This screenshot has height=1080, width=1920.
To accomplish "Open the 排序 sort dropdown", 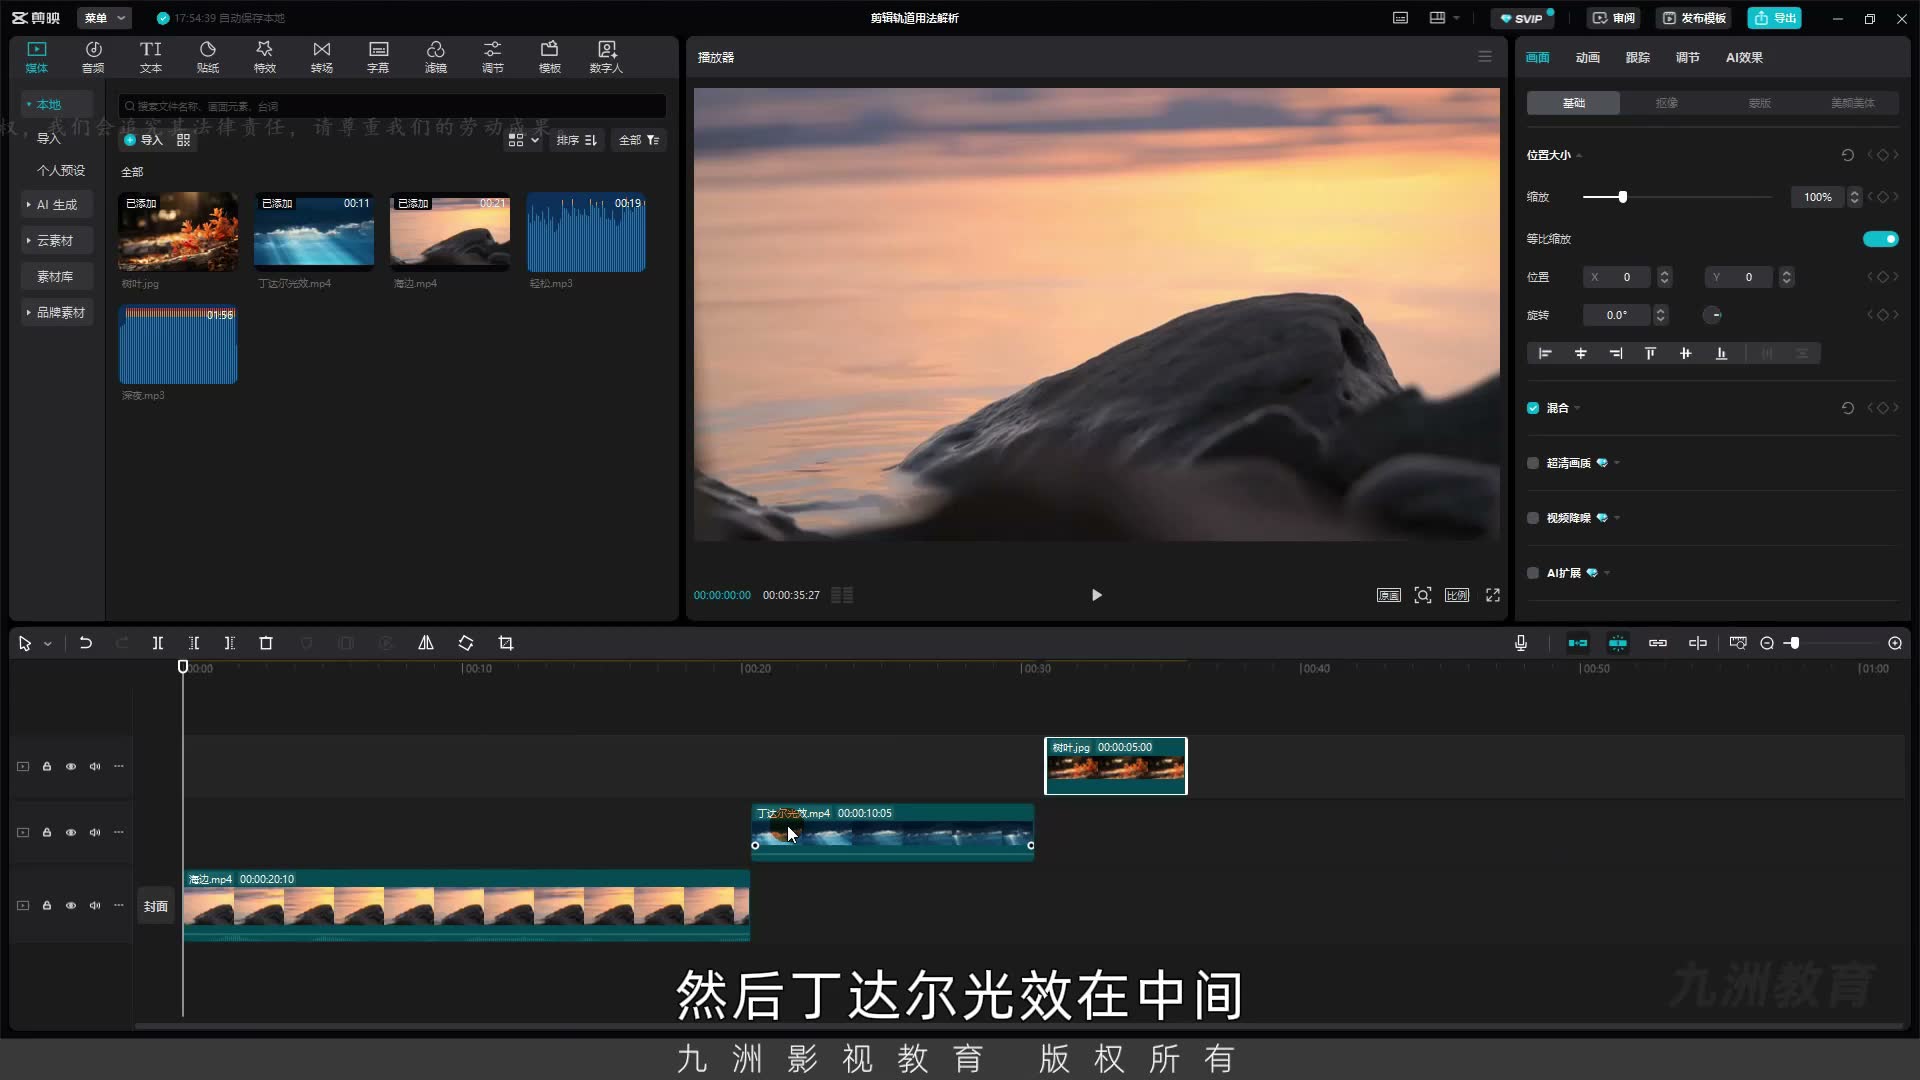I will coord(577,140).
